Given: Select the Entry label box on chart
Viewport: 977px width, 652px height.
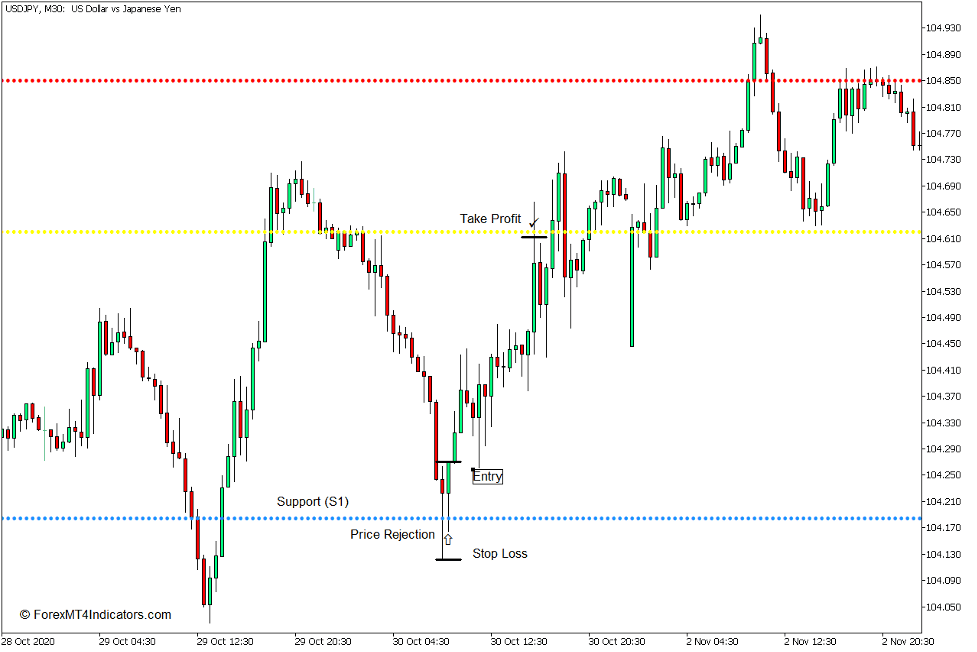Looking at the screenshot, I should tap(486, 477).
